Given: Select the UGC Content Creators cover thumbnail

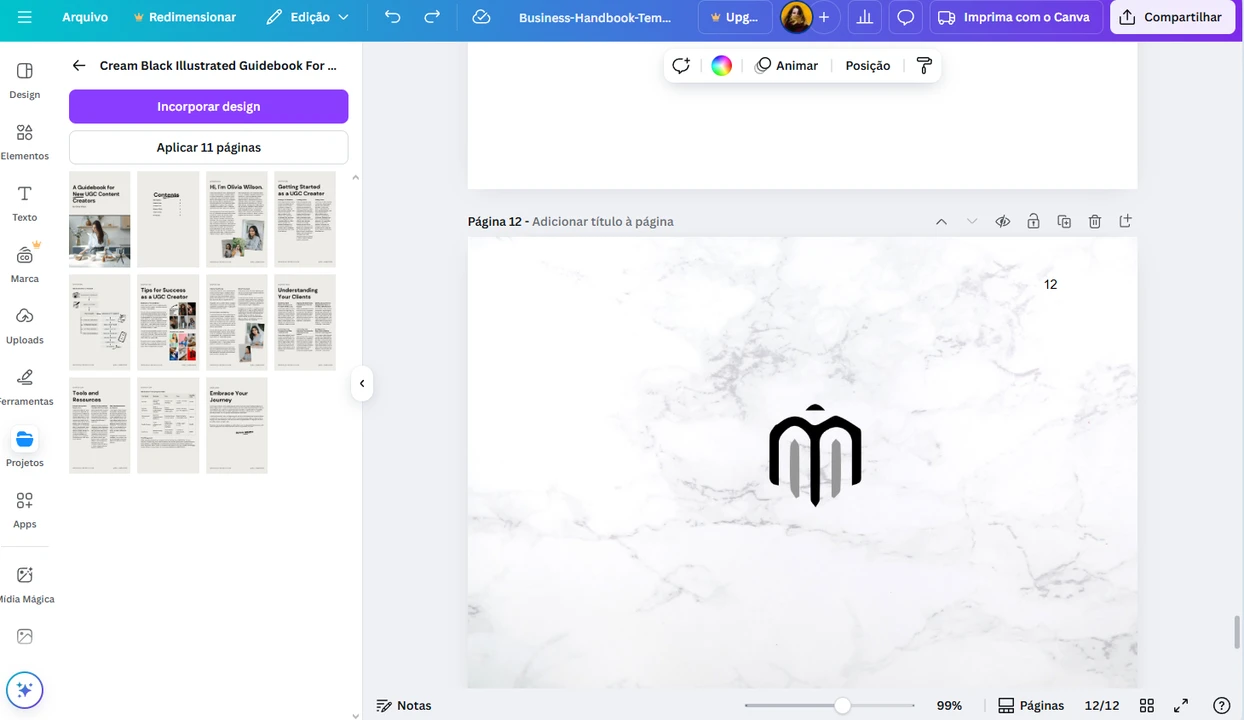Looking at the screenshot, I should (x=99, y=219).
